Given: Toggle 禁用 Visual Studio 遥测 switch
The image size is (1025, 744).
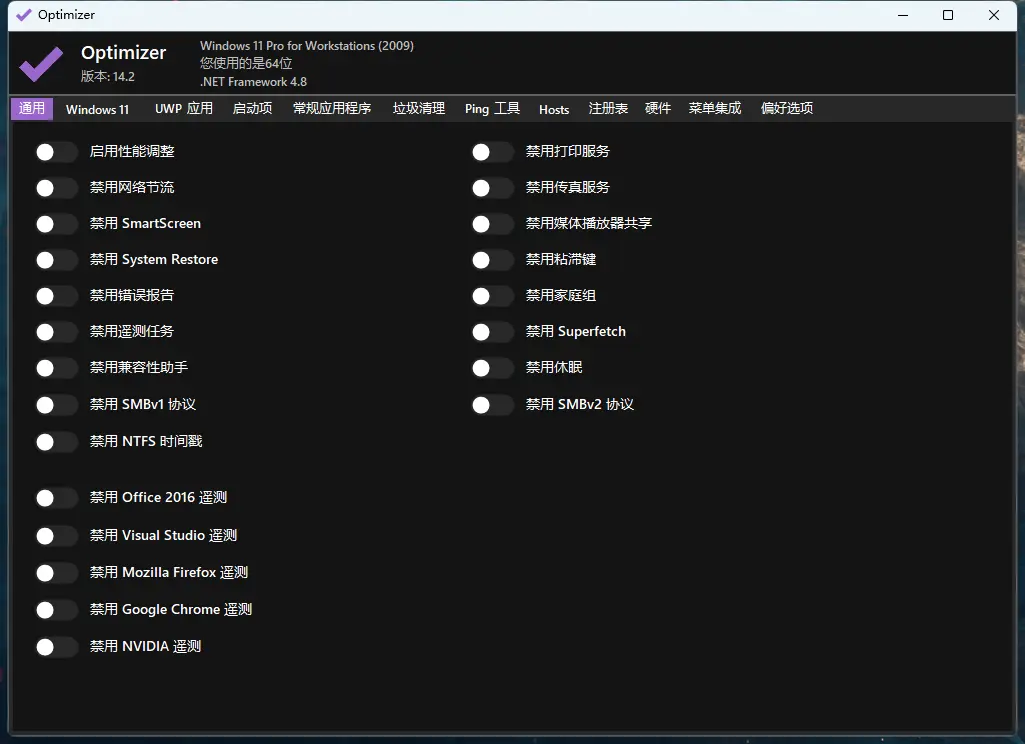Looking at the screenshot, I should (x=57, y=536).
